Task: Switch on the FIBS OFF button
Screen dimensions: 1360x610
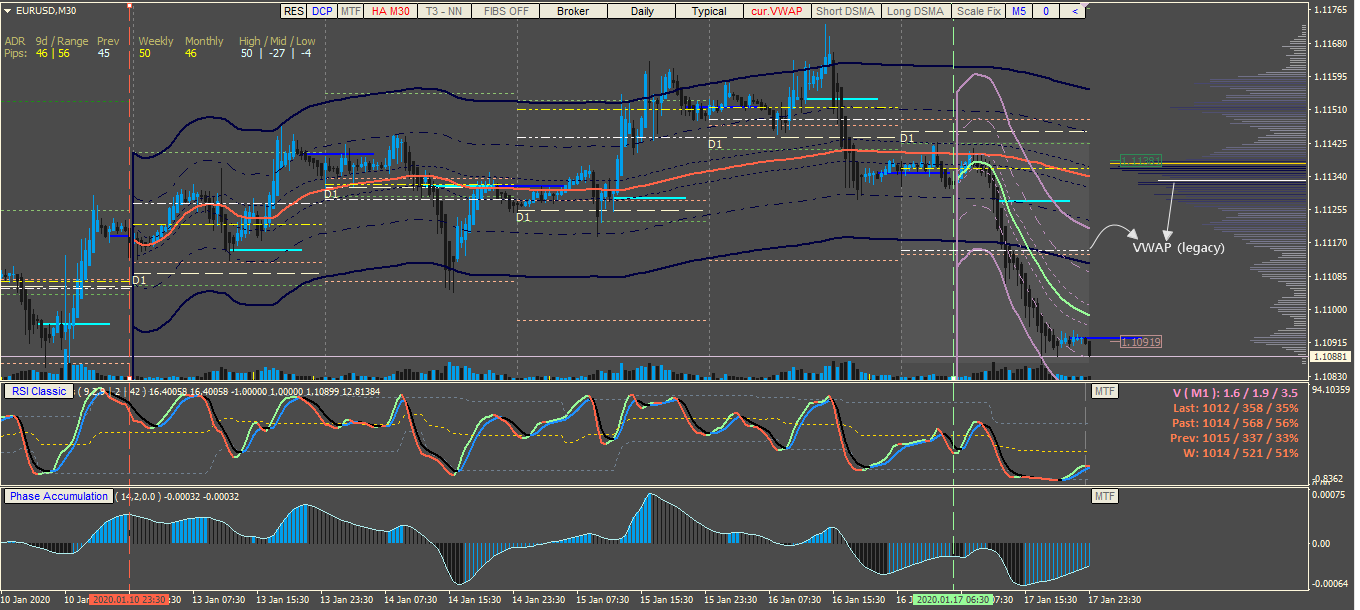Action: (x=505, y=12)
